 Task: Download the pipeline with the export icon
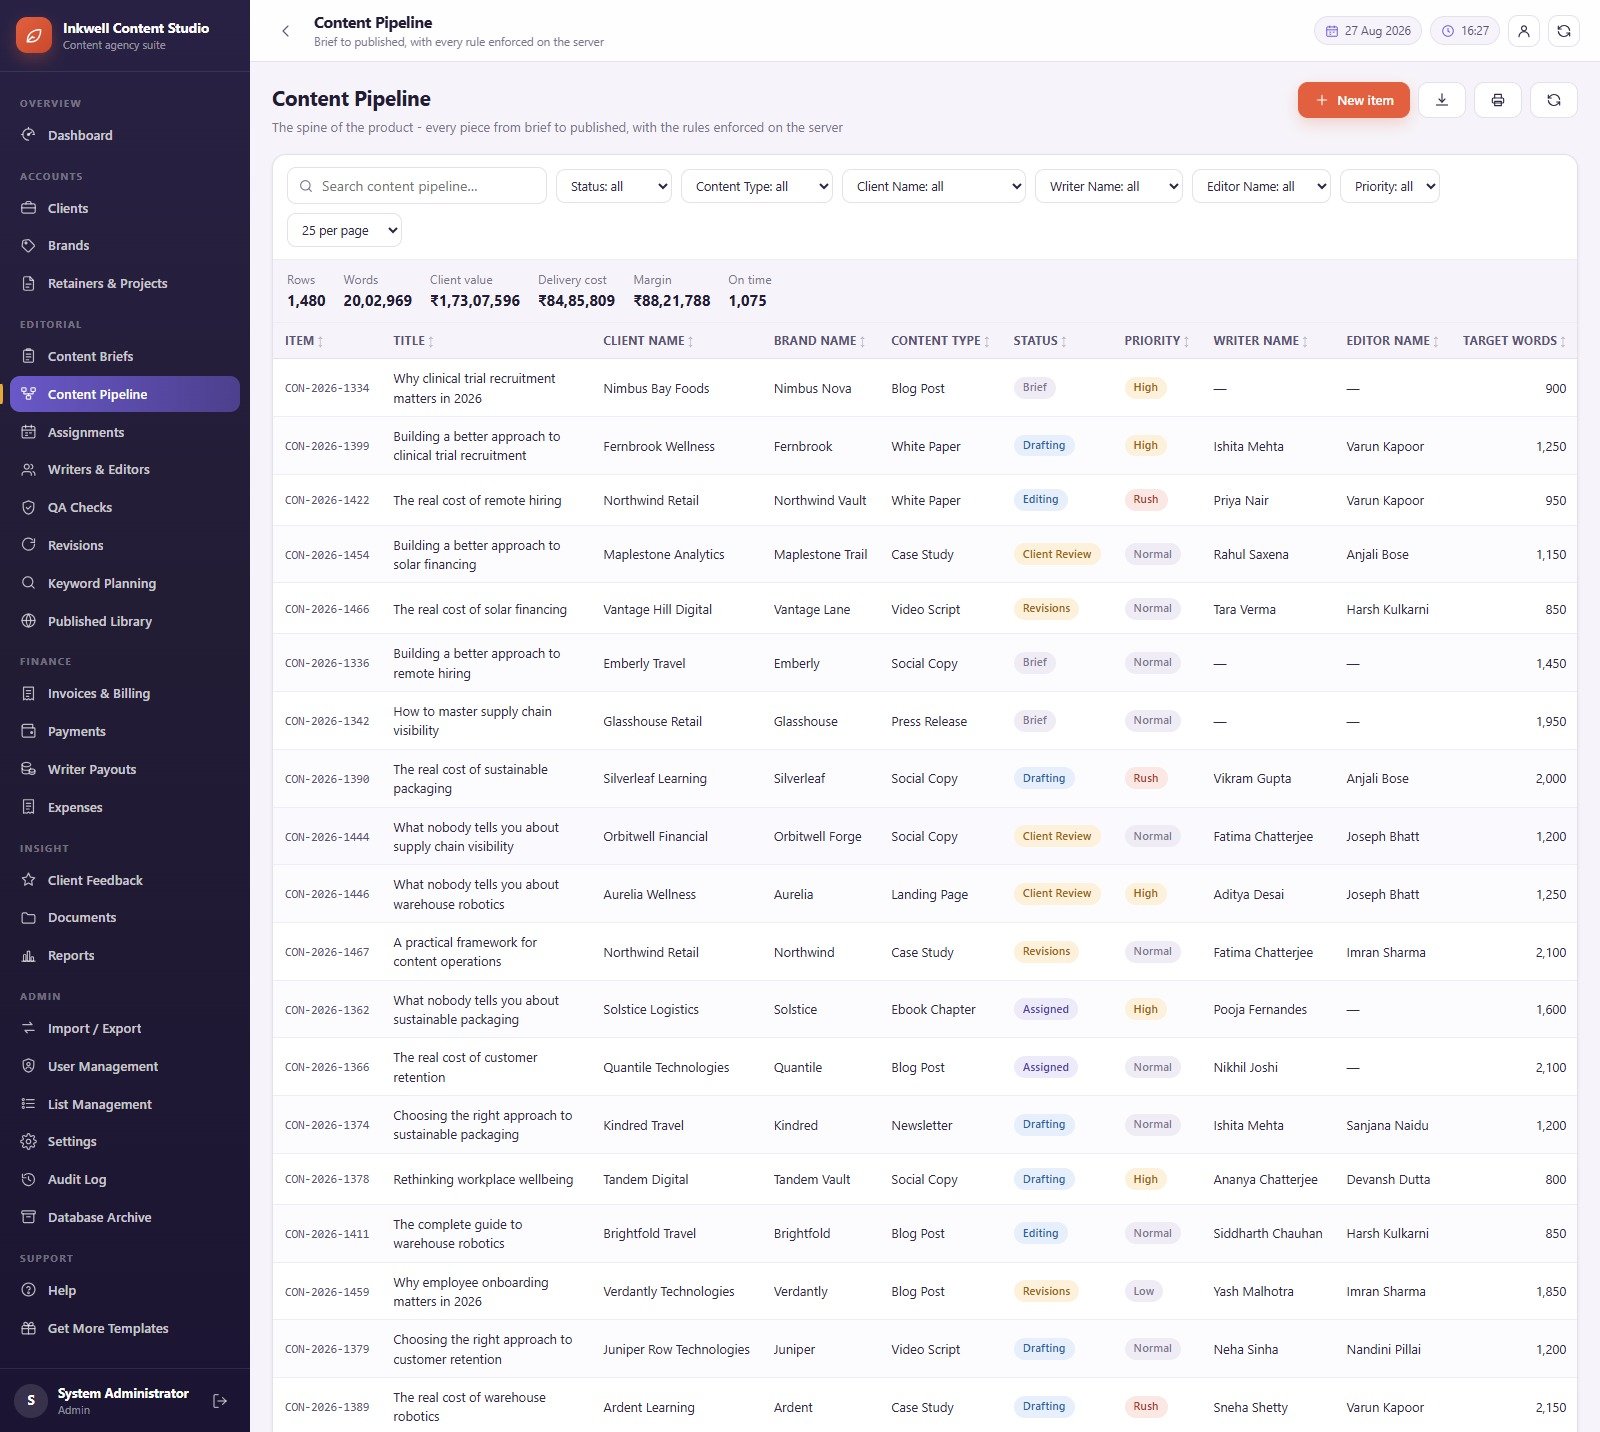pos(1442,100)
